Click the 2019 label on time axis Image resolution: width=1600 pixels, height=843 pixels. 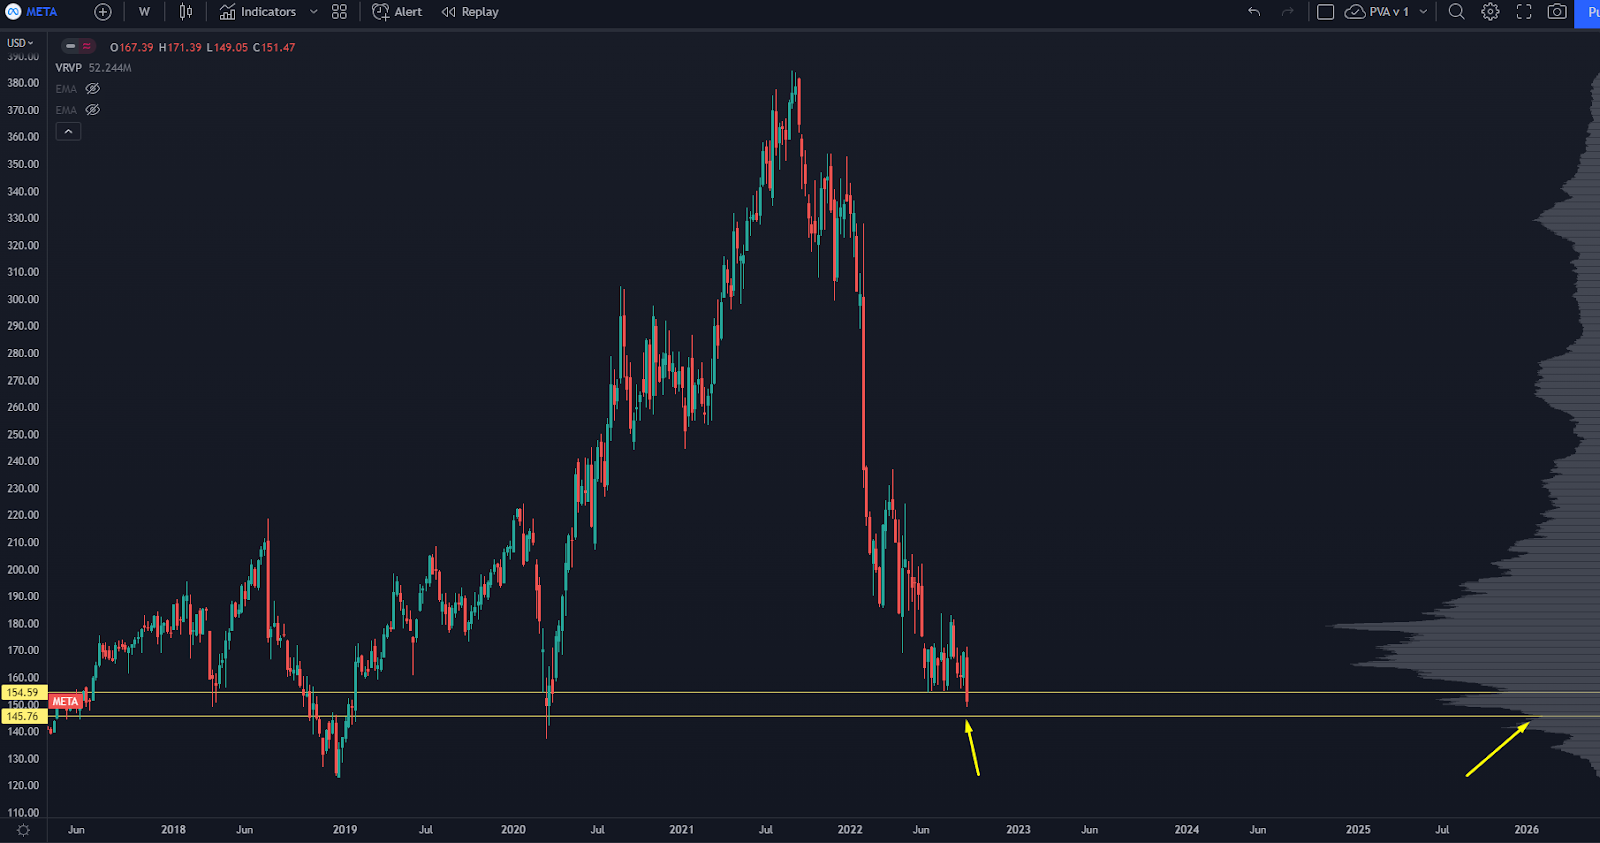click(x=345, y=829)
